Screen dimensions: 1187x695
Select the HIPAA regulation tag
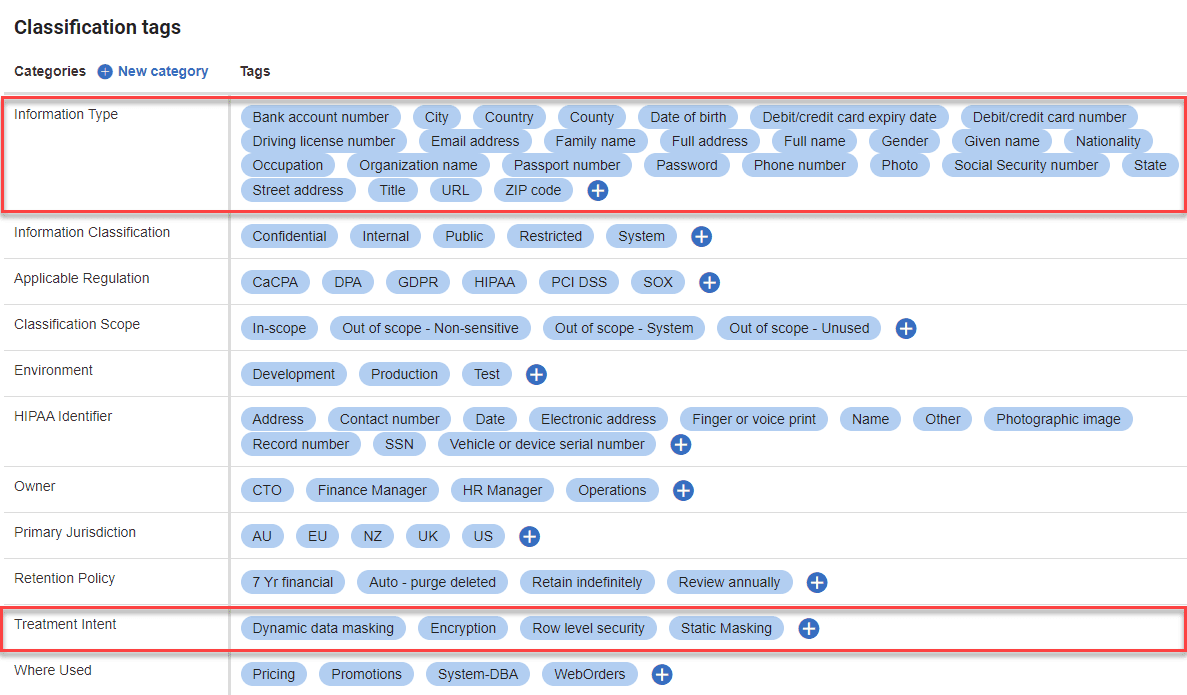click(x=495, y=282)
